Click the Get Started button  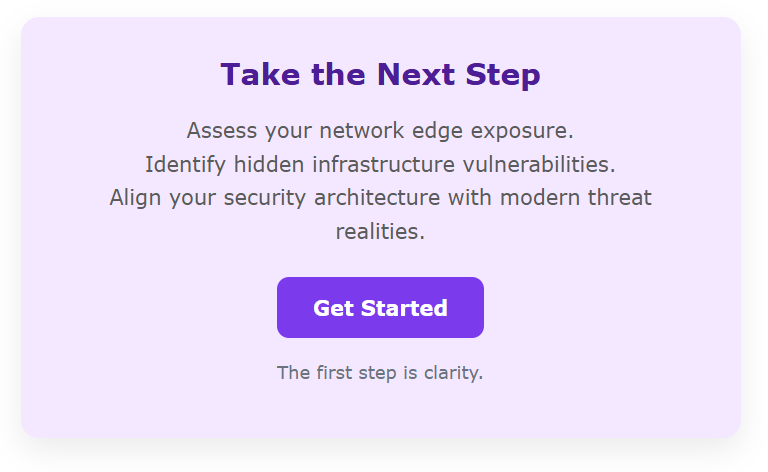pyautogui.click(x=380, y=308)
